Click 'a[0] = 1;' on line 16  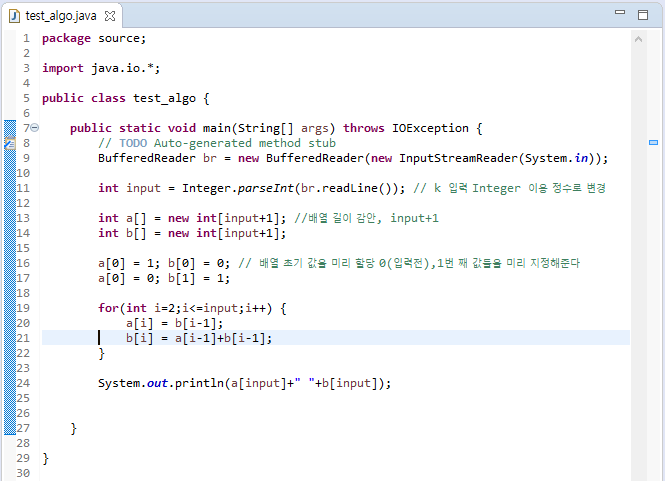pos(129,263)
